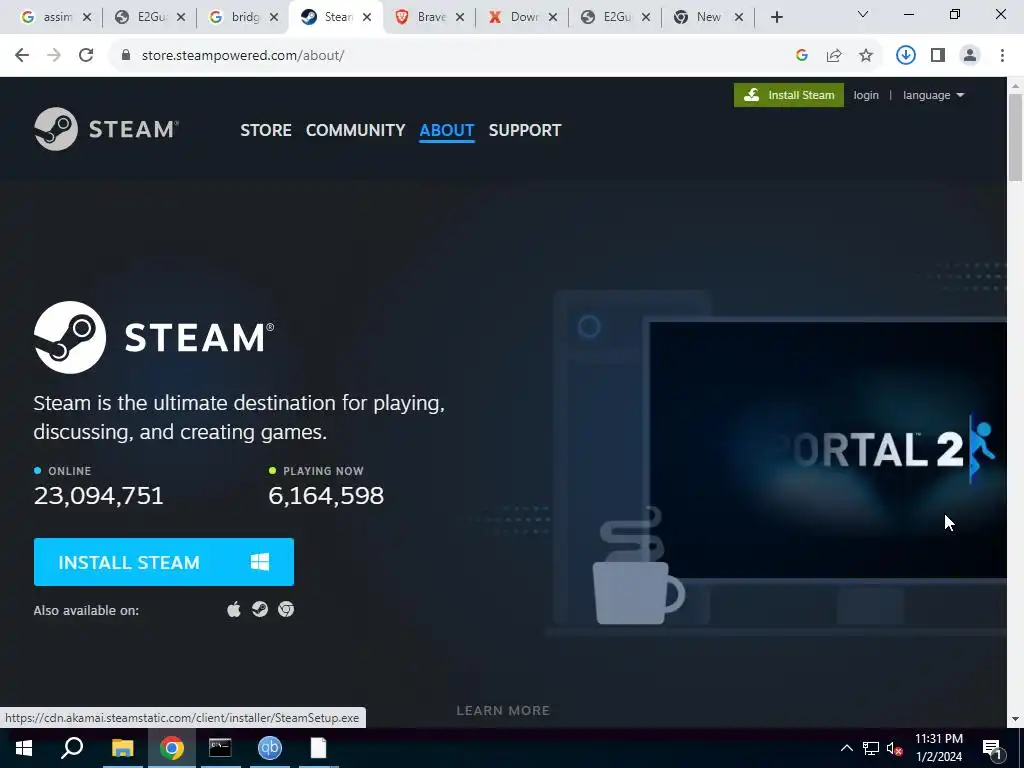Open Chrome three-dot menu
Image resolution: width=1024 pixels, height=768 pixels.
click(1002, 56)
